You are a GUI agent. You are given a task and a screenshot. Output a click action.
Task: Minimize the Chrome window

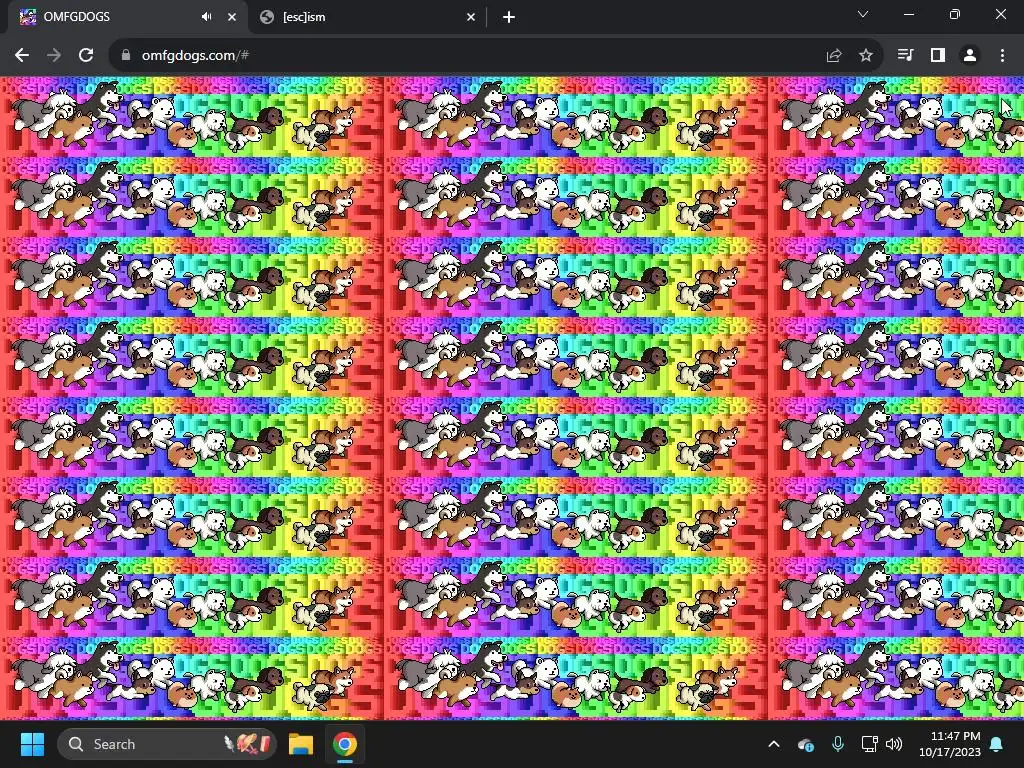(x=909, y=14)
